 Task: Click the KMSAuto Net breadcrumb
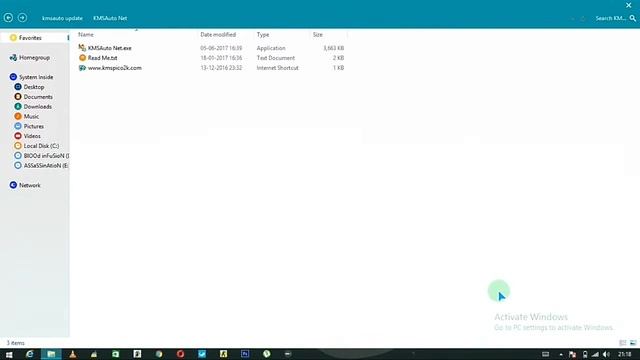click(110, 18)
